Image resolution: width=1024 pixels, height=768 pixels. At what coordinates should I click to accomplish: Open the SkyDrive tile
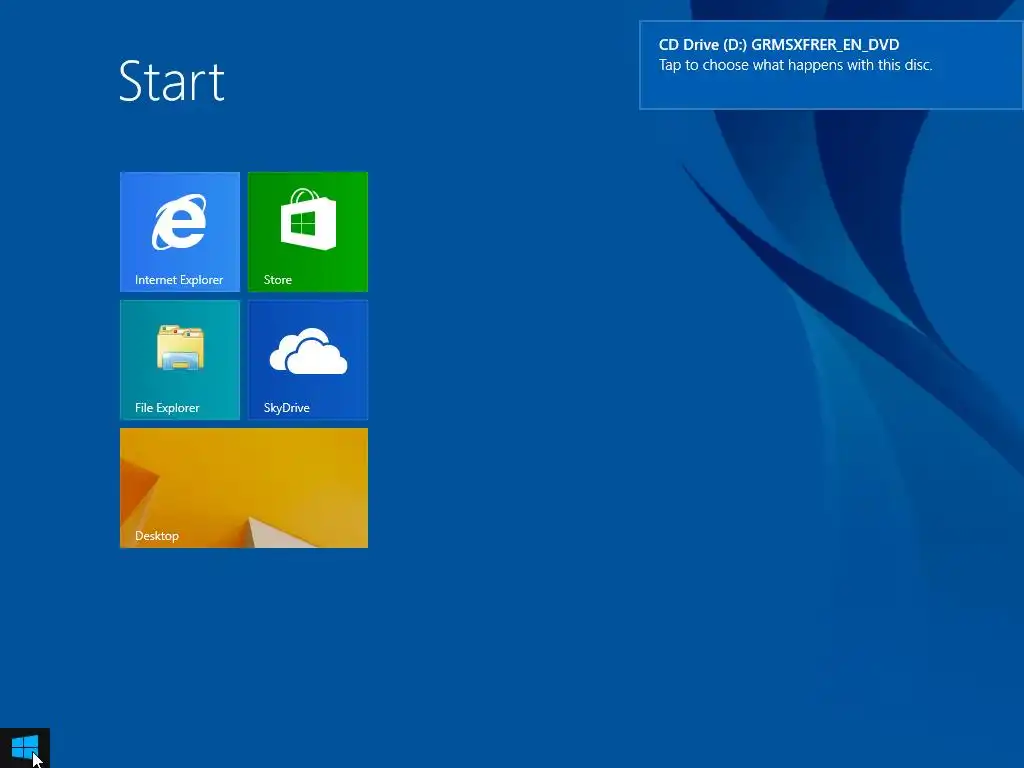(308, 360)
